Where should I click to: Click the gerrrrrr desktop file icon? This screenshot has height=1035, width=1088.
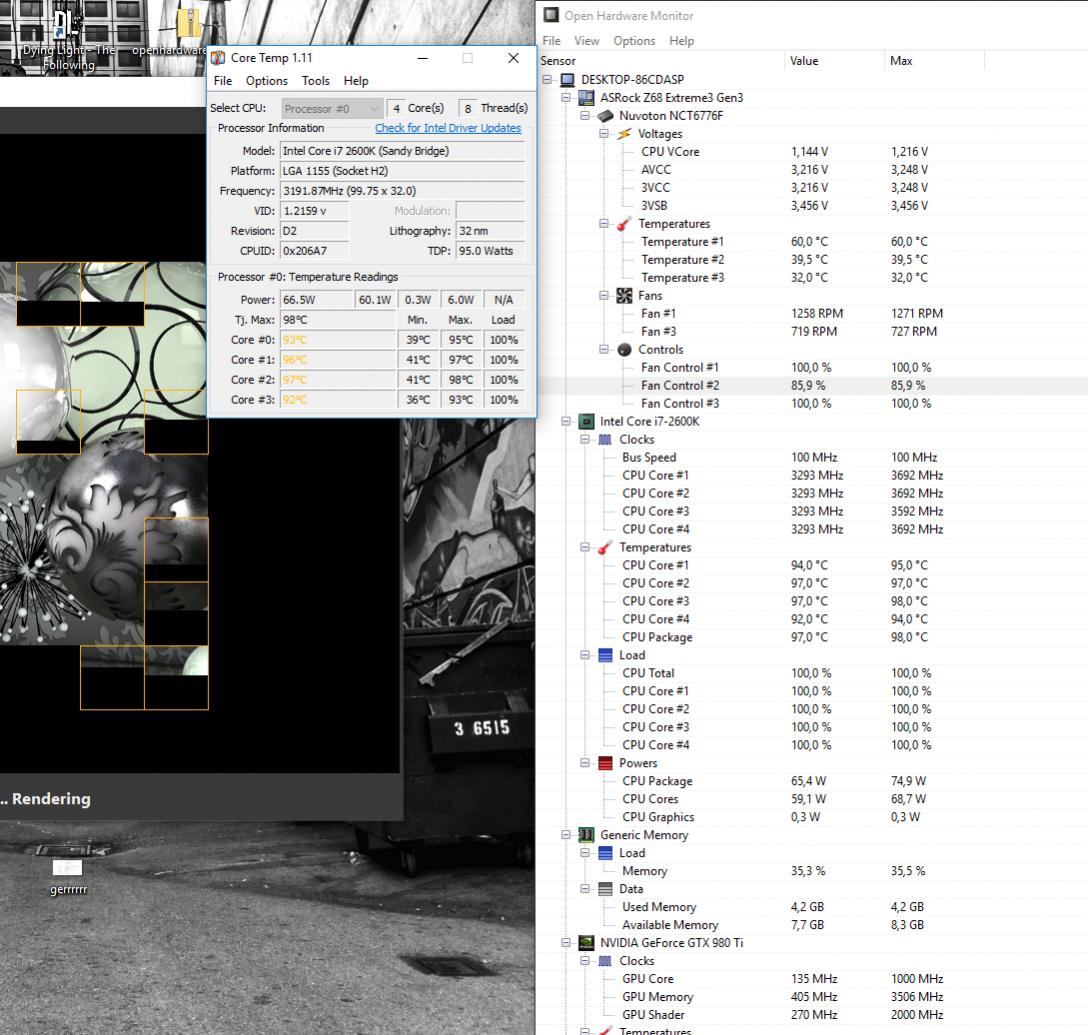point(68,866)
